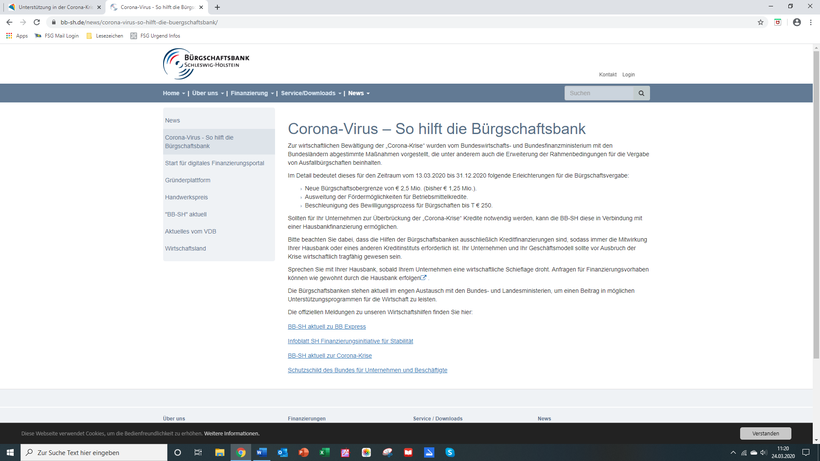This screenshot has width=820, height=461.
Task: Click the page vertical scrollbar
Action: [x=816, y=204]
